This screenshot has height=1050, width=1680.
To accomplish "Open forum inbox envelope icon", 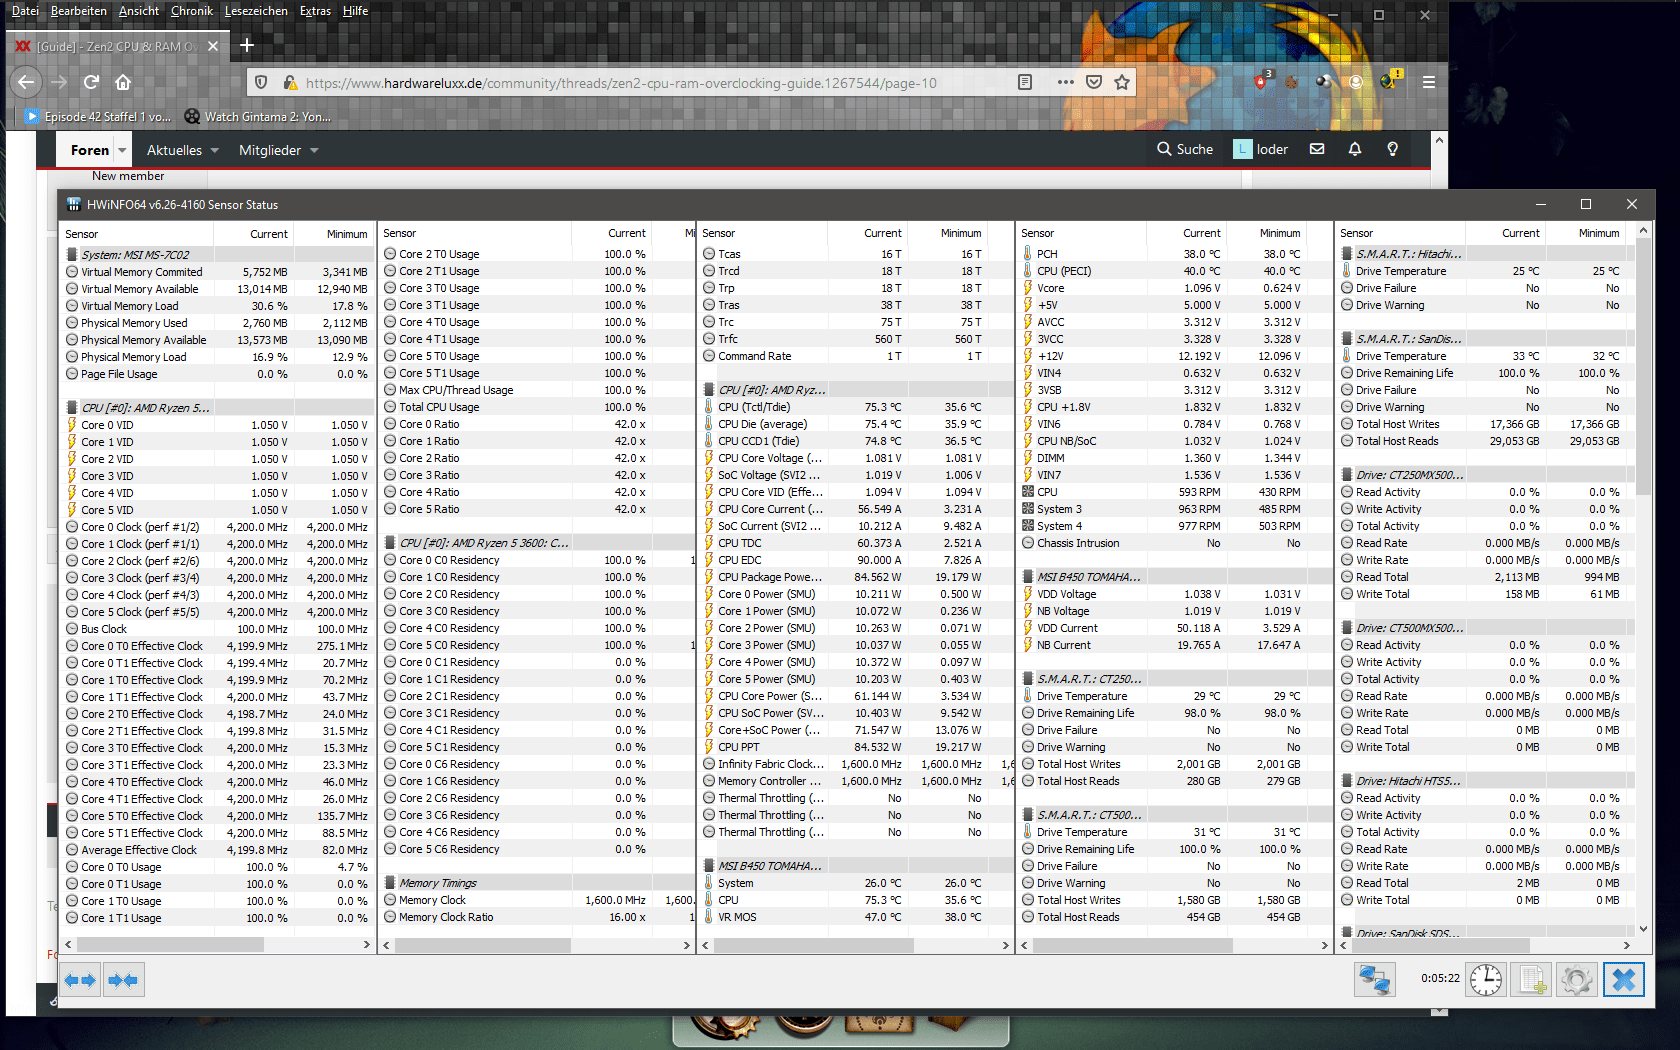I will (x=1317, y=149).
